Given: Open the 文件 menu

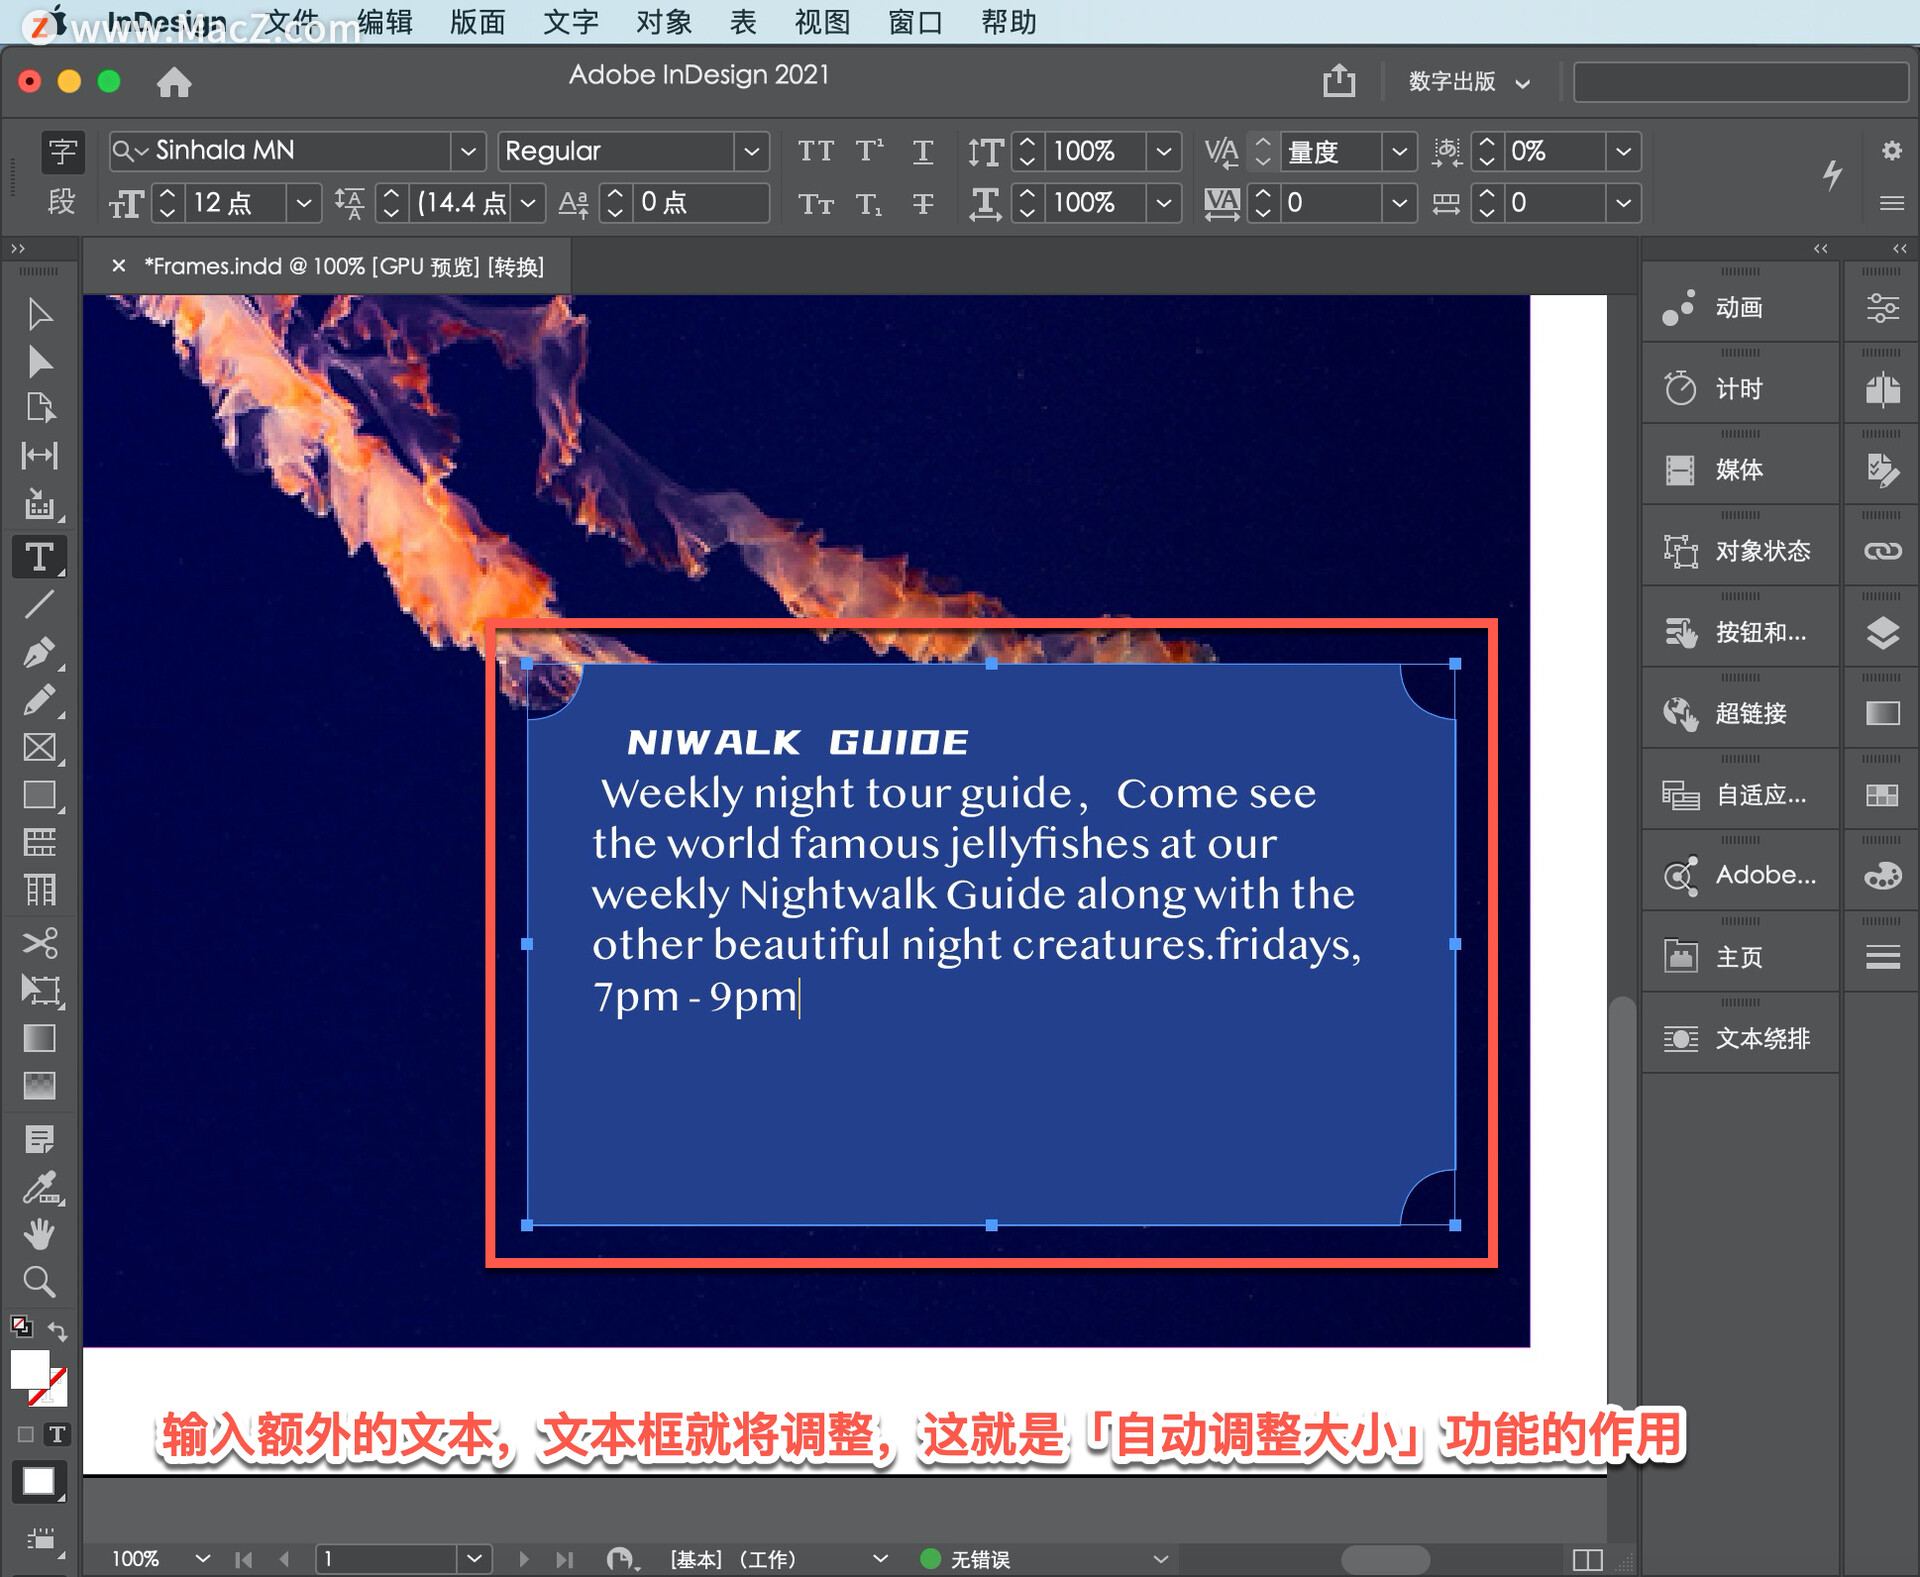Looking at the screenshot, I should point(291,21).
